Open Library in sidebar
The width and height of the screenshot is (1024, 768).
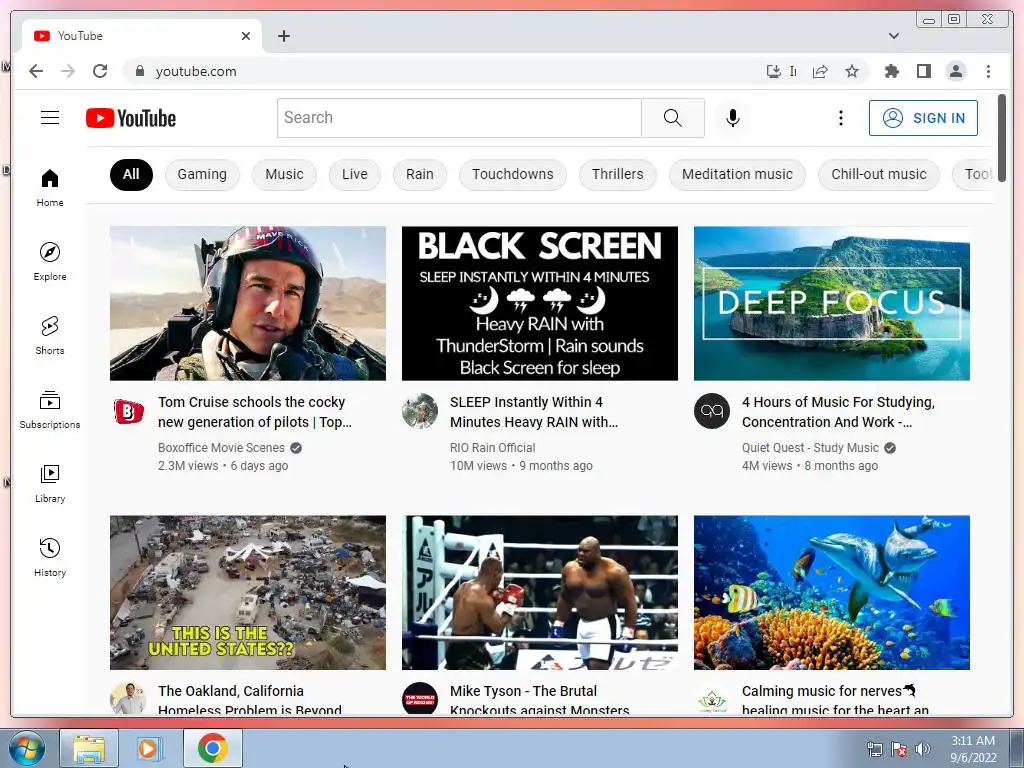coord(50,483)
